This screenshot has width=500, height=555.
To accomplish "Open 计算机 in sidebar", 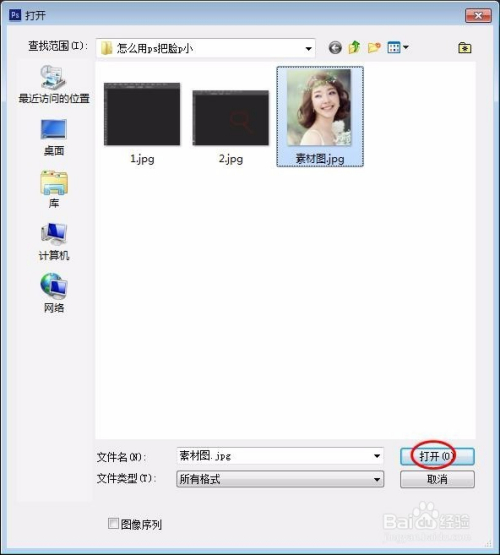I will click(x=54, y=241).
